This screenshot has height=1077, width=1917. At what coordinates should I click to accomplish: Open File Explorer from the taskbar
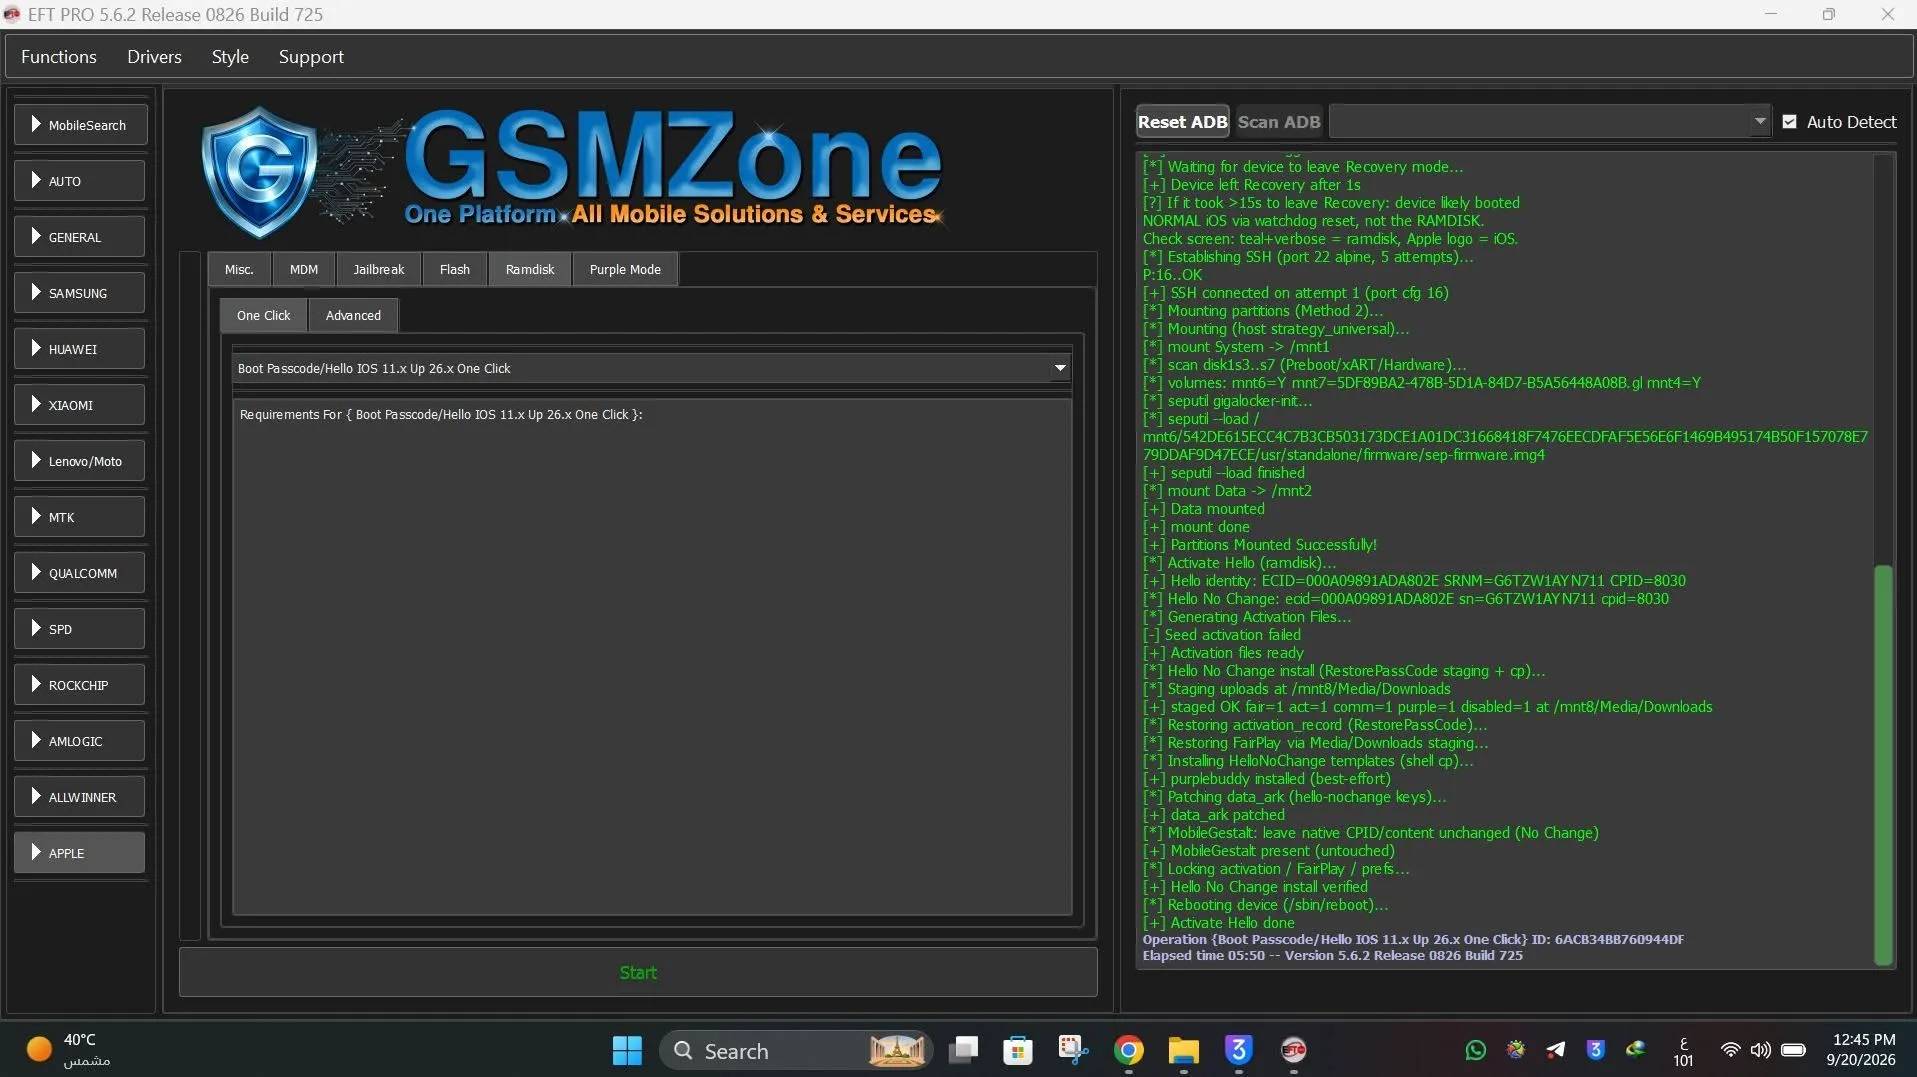point(1183,1050)
